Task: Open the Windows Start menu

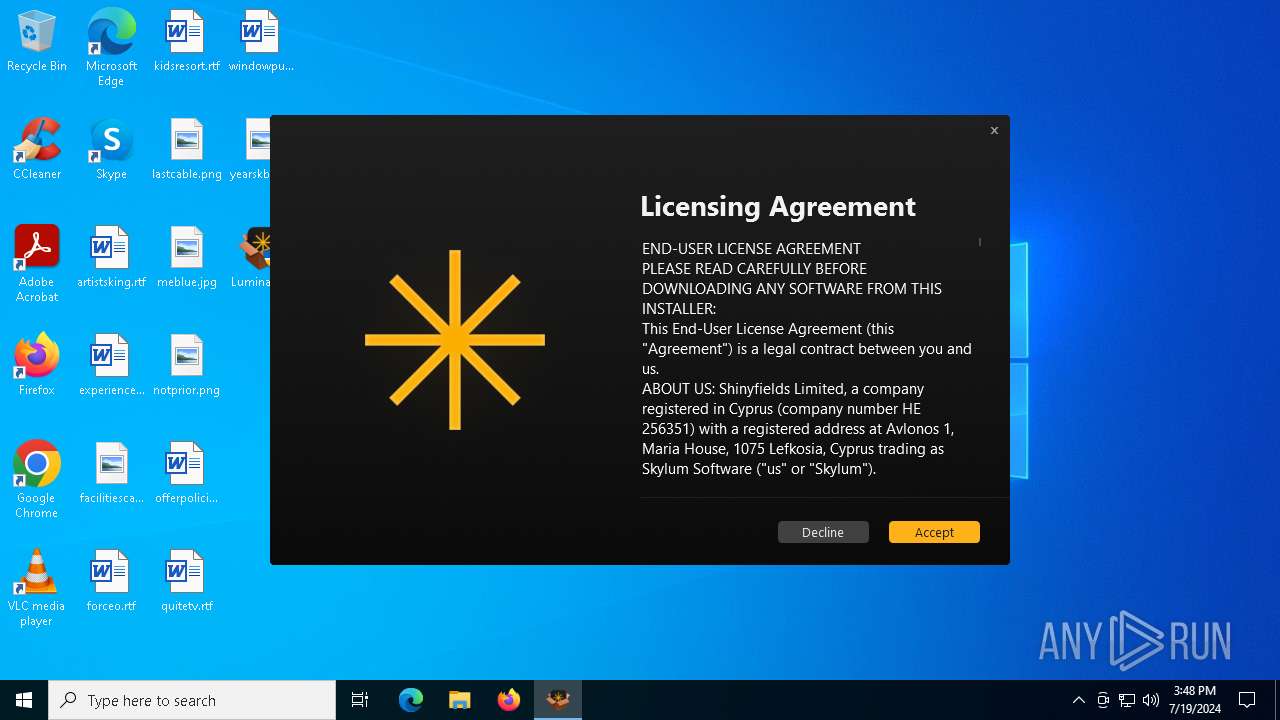Action: pos(24,700)
